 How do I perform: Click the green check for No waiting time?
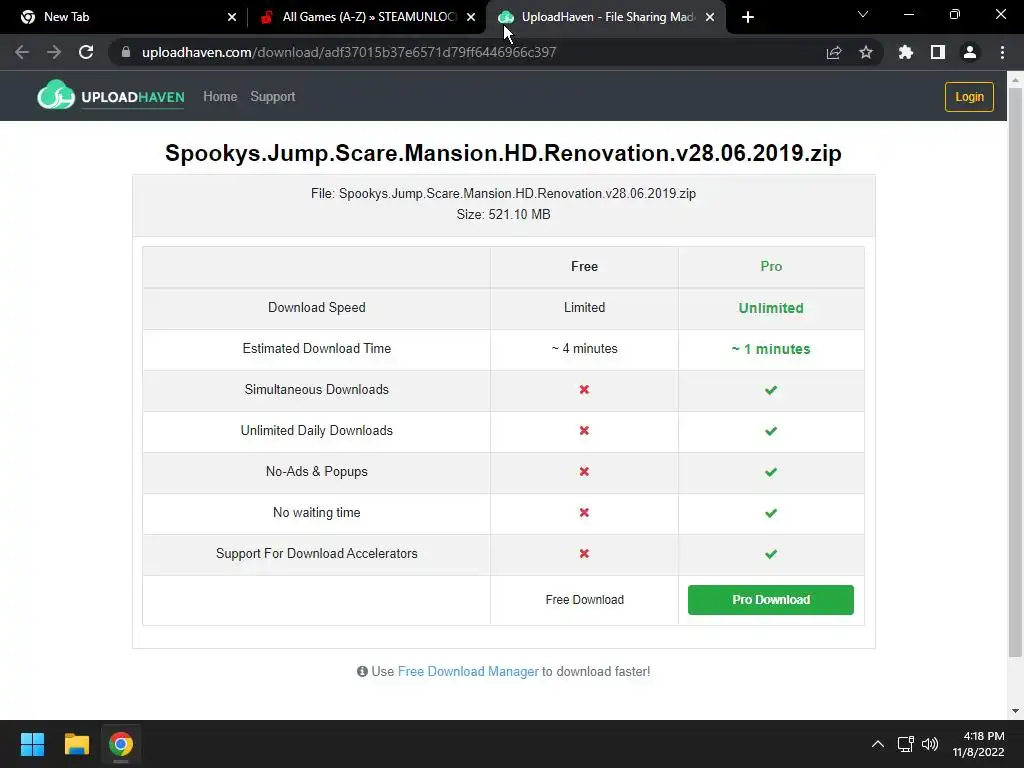771,513
